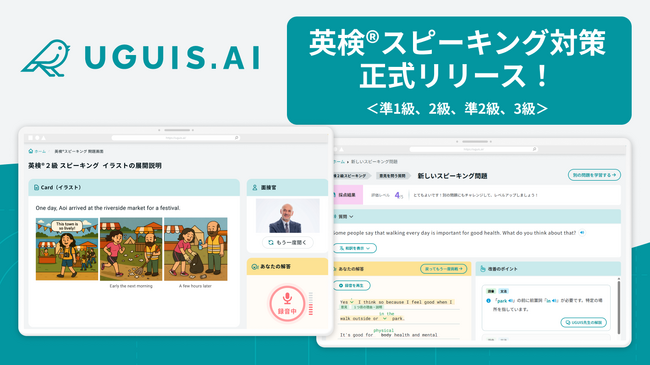Image resolution: width=650 pixels, height=365 pixels.
Task: Click the home icon in left window breadcrumb
Action: click(x=31, y=151)
